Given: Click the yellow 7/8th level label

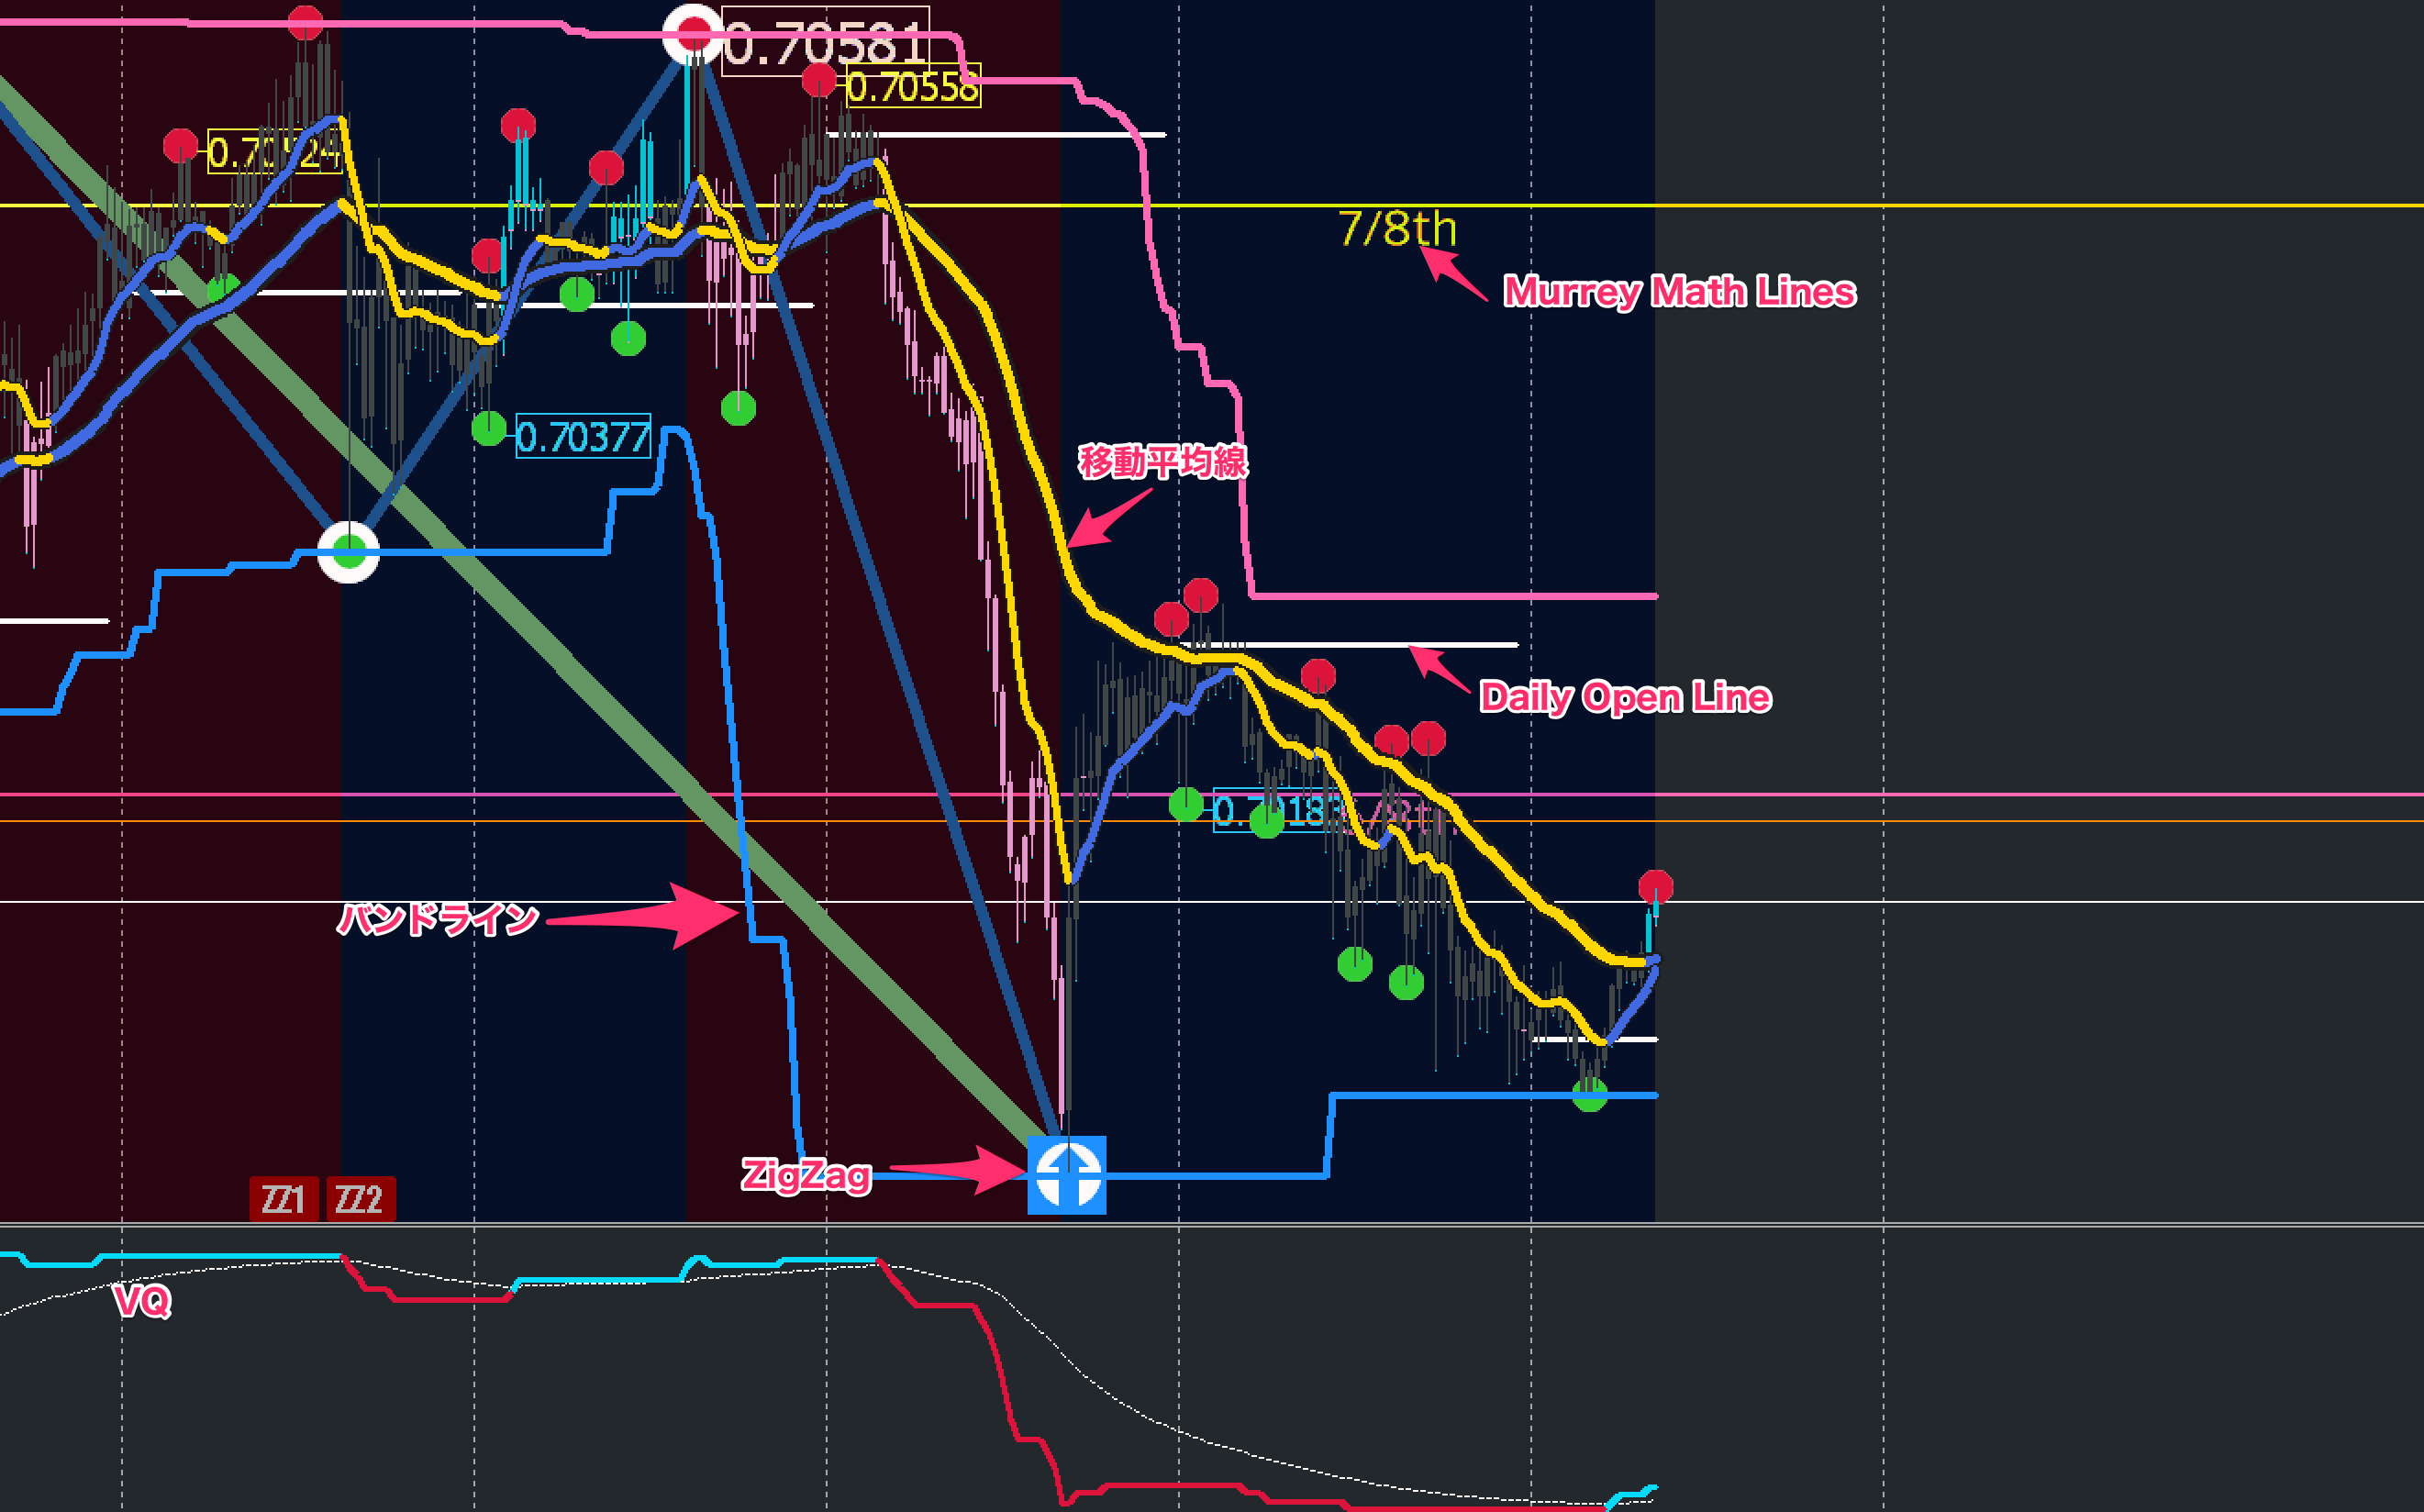Looking at the screenshot, I should click(x=1397, y=229).
